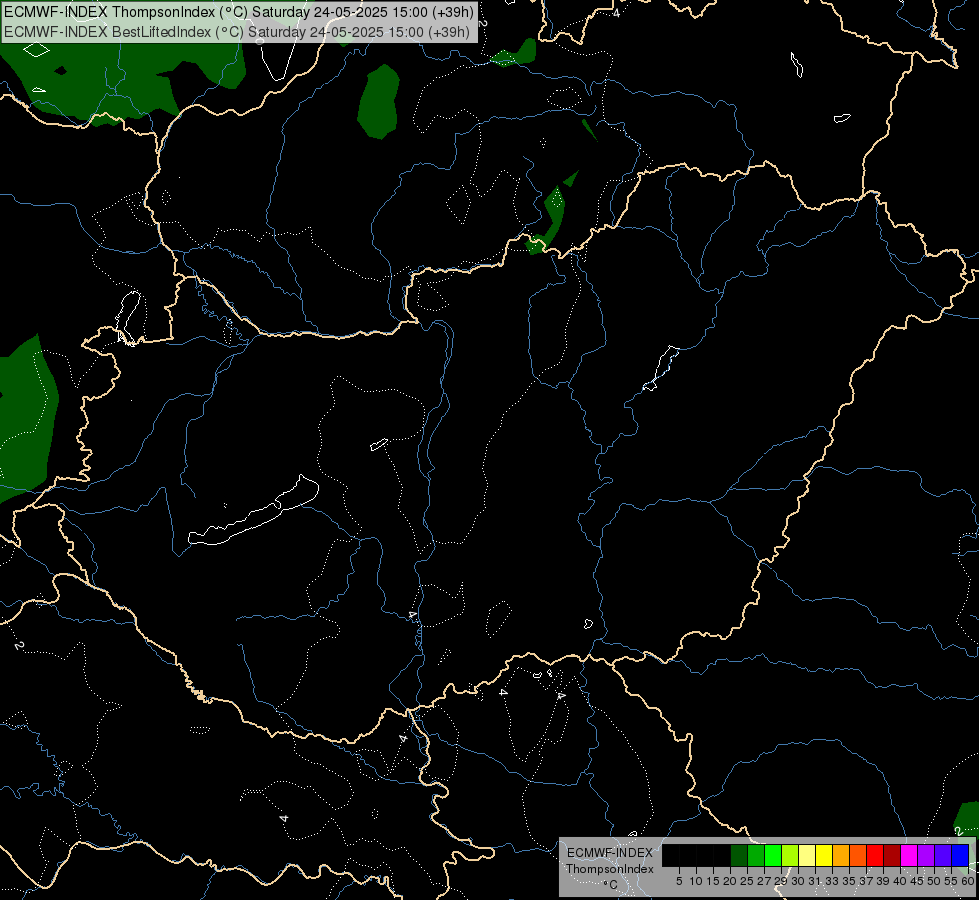Click the BestLiftedIndex title line

coord(237,32)
